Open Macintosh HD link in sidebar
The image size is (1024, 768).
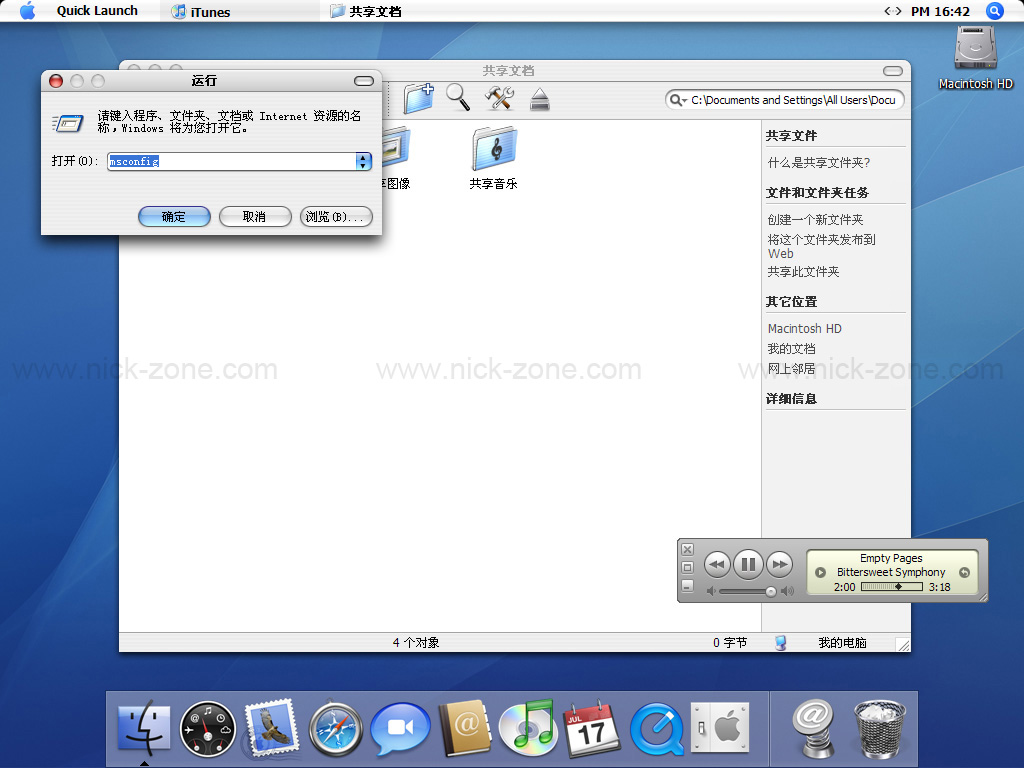point(805,328)
